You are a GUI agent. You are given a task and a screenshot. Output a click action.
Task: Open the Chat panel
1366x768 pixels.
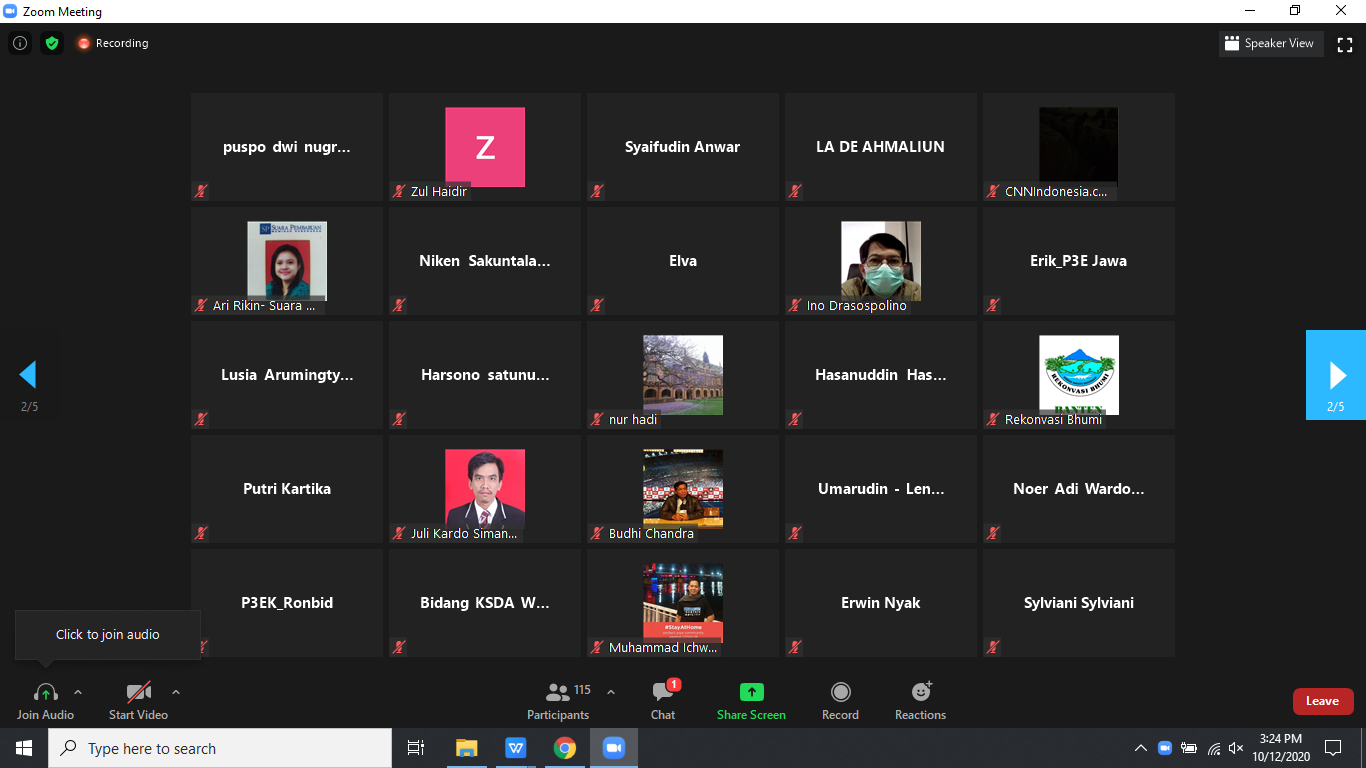click(663, 700)
